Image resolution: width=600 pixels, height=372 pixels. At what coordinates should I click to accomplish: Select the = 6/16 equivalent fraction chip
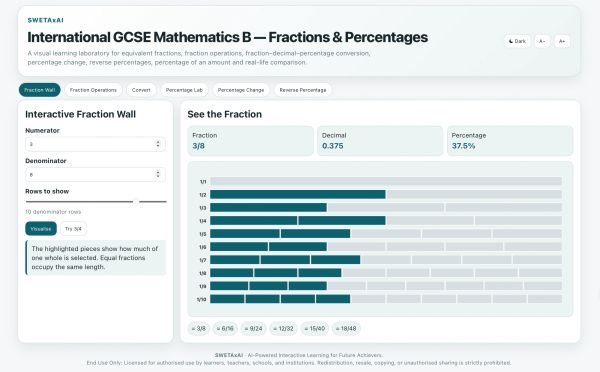point(225,329)
